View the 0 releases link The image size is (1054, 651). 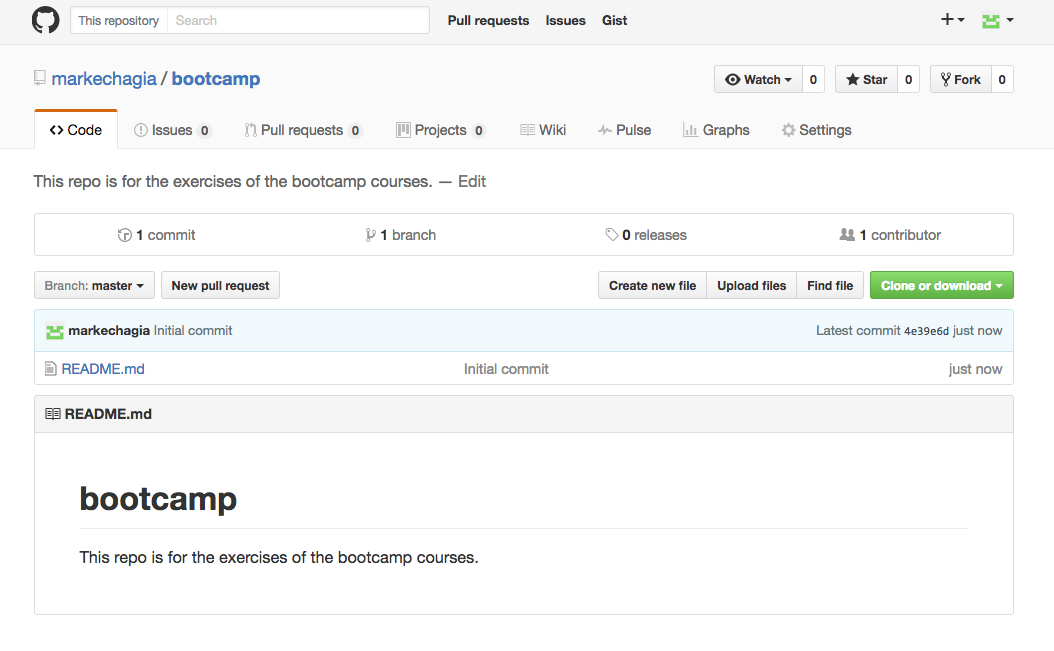[646, 235]
